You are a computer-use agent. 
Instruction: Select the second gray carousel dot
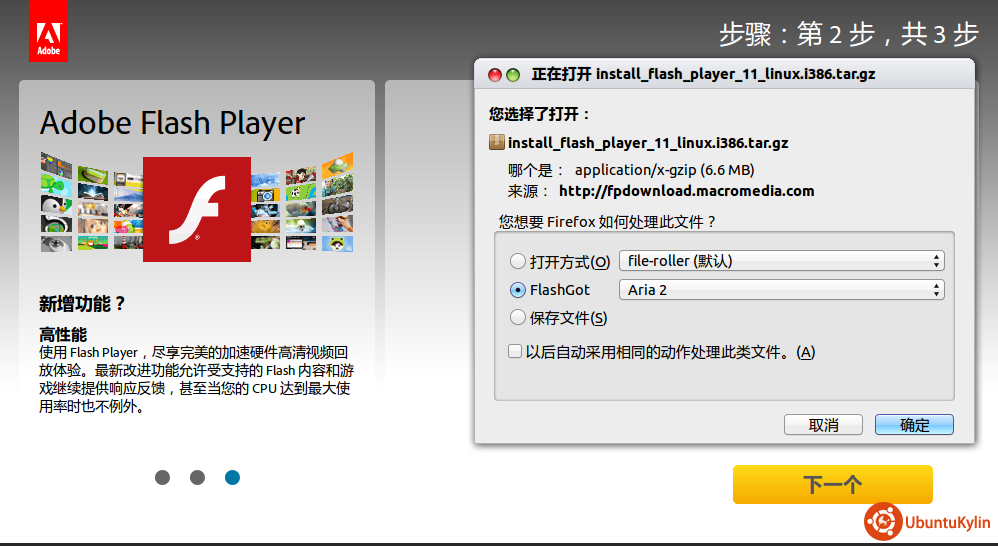pyautogui.click(x=197, y=478)
